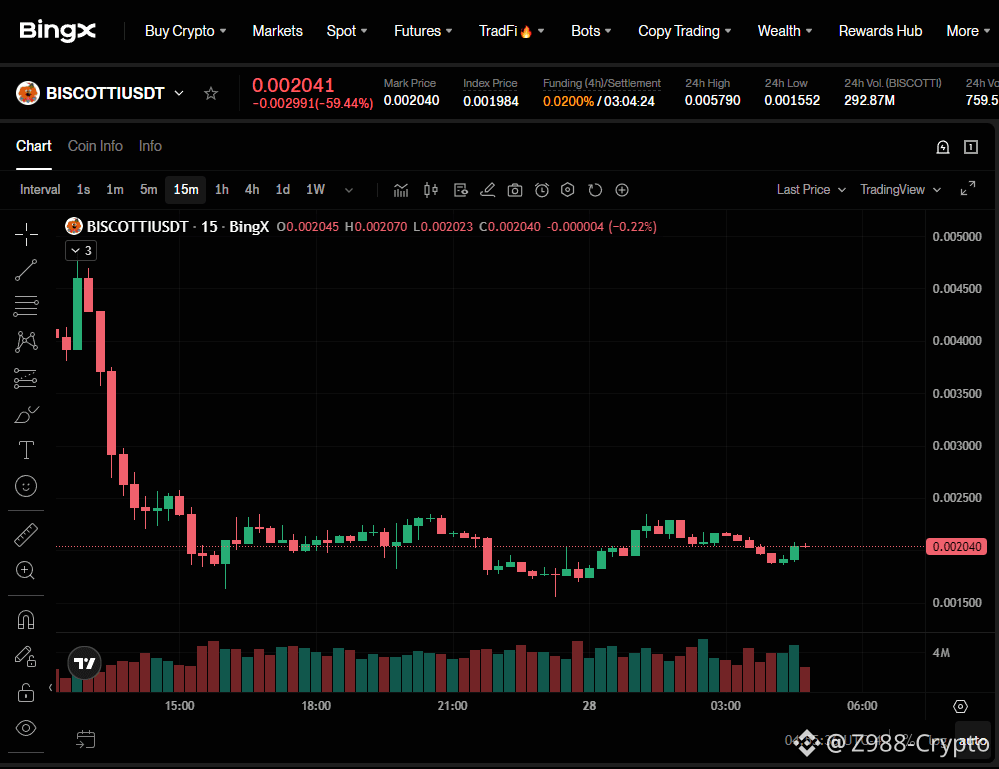Image resolution: width=999 pixels, height=769 pixels.
Task: Reset chart with the refresh icon
Action: click(595, 190)
